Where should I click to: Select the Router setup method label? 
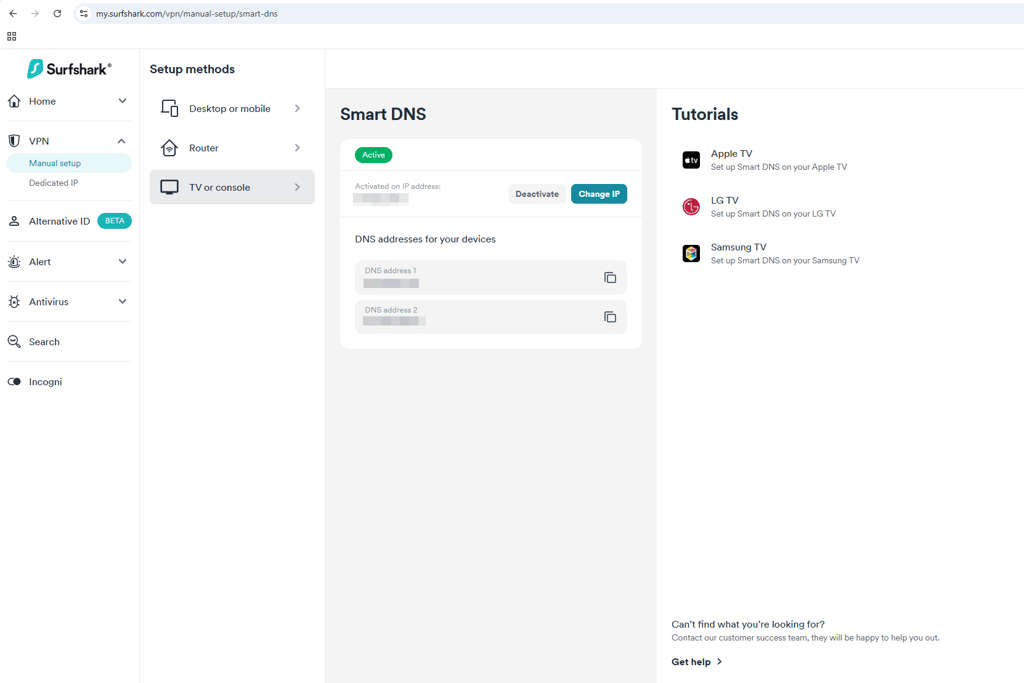click(204, 148)
